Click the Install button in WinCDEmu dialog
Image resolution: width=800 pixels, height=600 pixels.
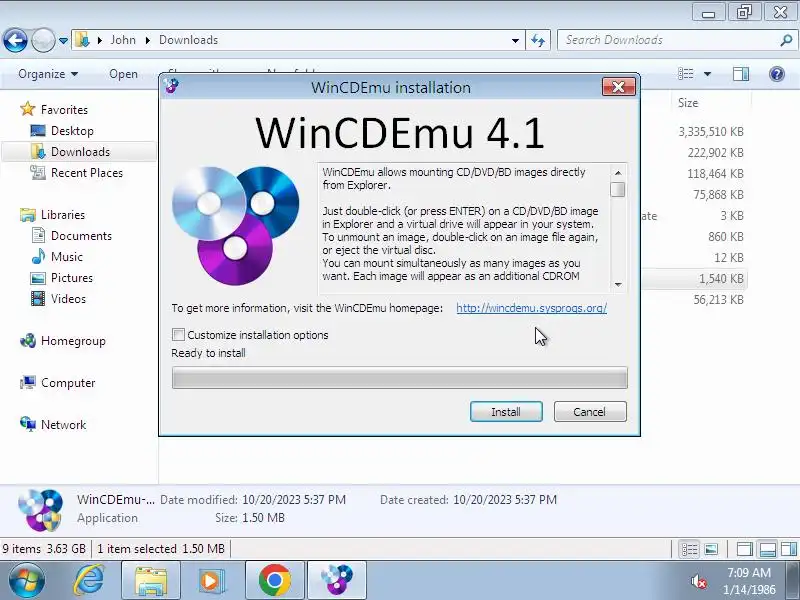tap(506, 412)
